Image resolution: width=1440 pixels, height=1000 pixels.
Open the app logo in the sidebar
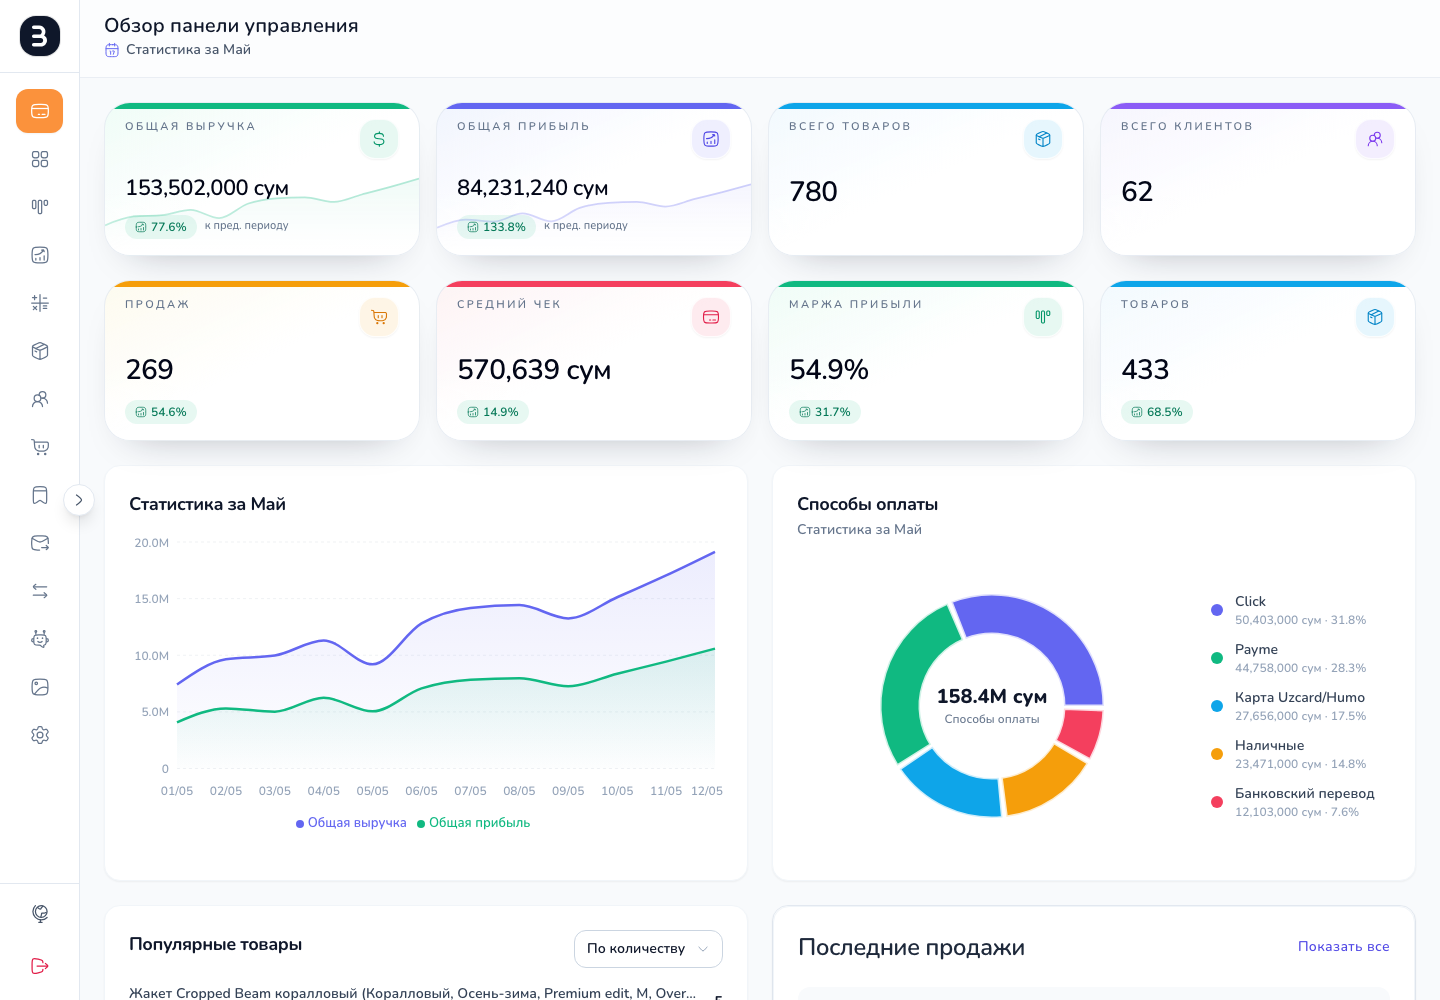[40, 36]
